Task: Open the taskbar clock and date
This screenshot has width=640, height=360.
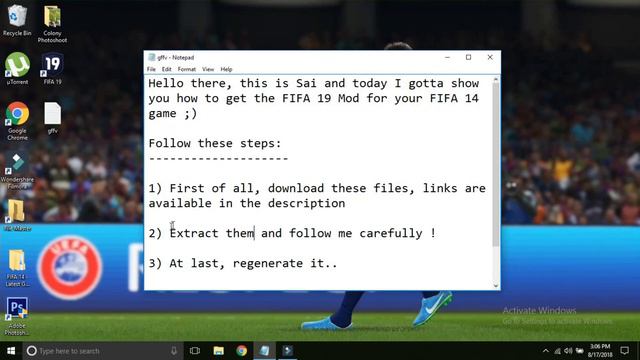Action: (600, 351)
